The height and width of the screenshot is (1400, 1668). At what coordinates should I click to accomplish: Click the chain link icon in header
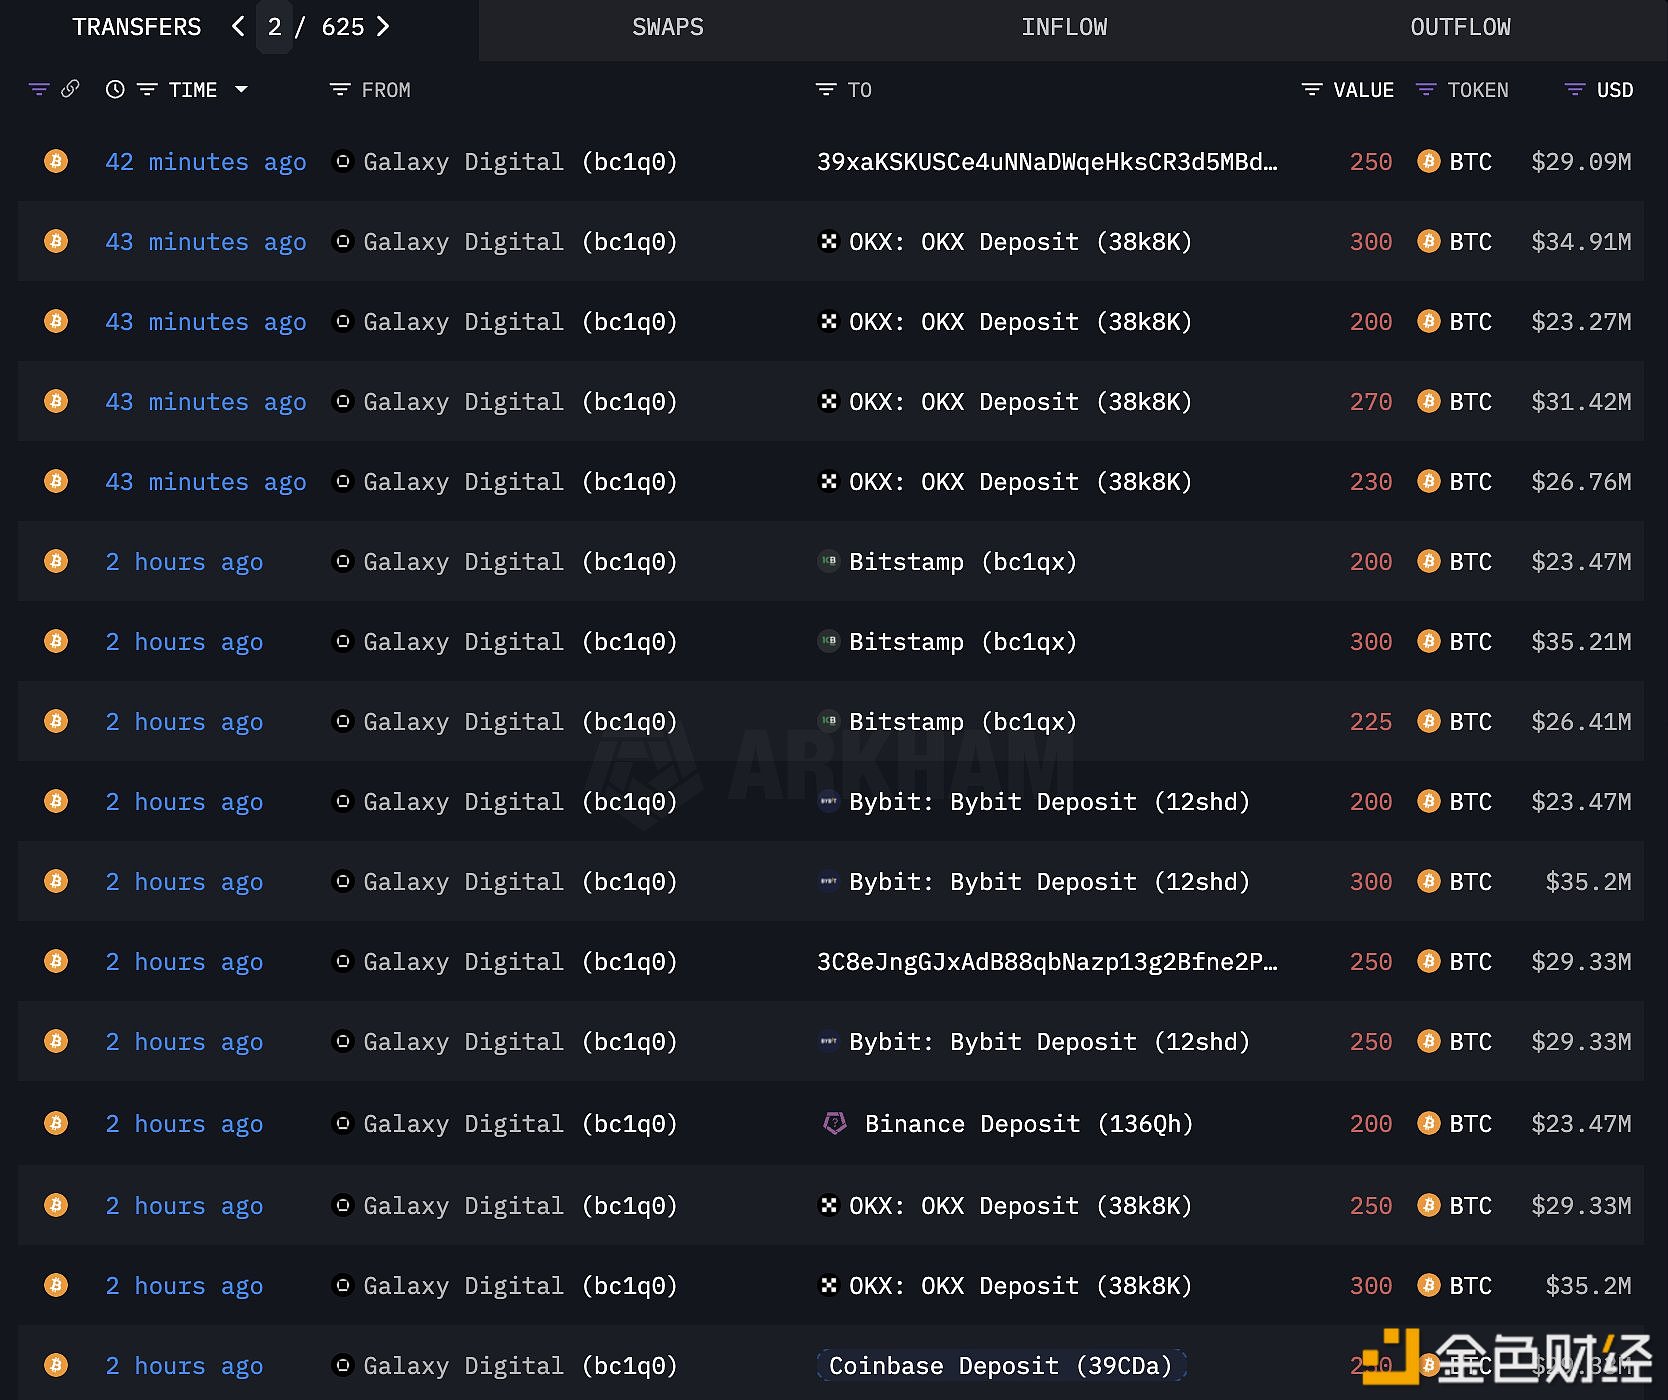pos(70,89)
